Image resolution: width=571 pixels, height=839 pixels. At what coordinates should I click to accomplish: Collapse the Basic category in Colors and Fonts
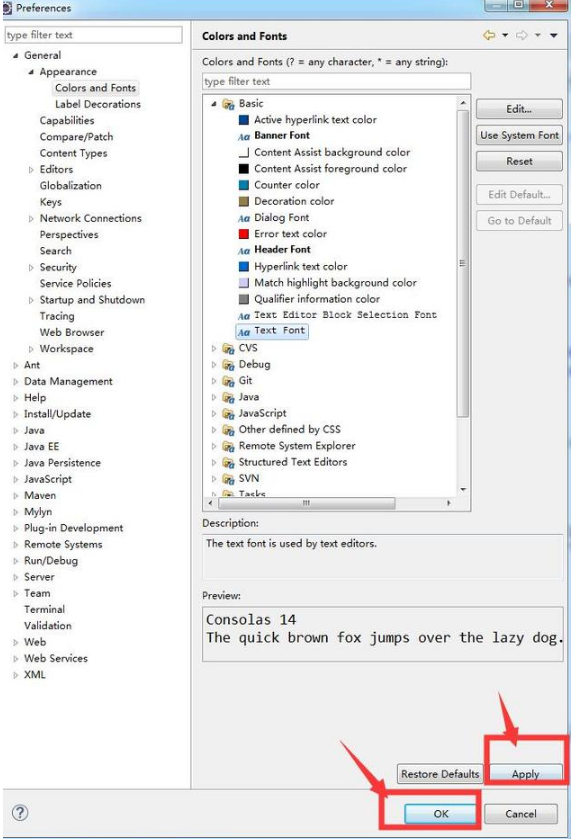pyautogui.click(x=214, y=104)
